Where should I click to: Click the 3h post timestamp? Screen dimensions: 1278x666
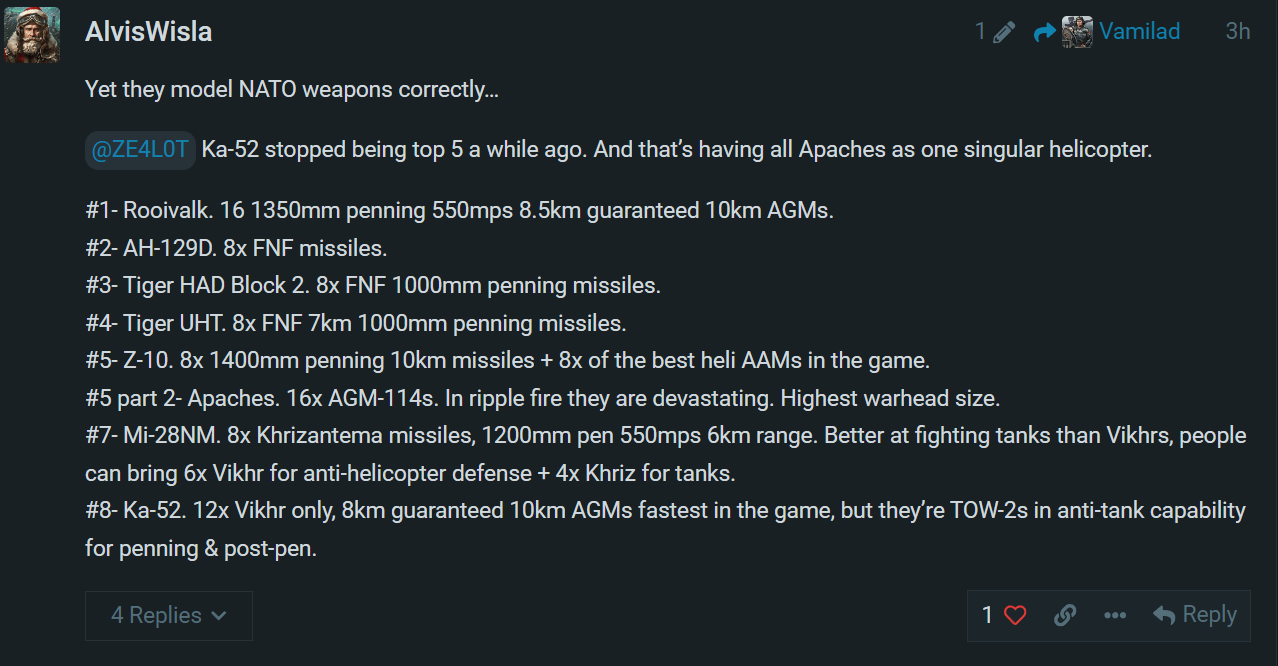(1237, 32)
